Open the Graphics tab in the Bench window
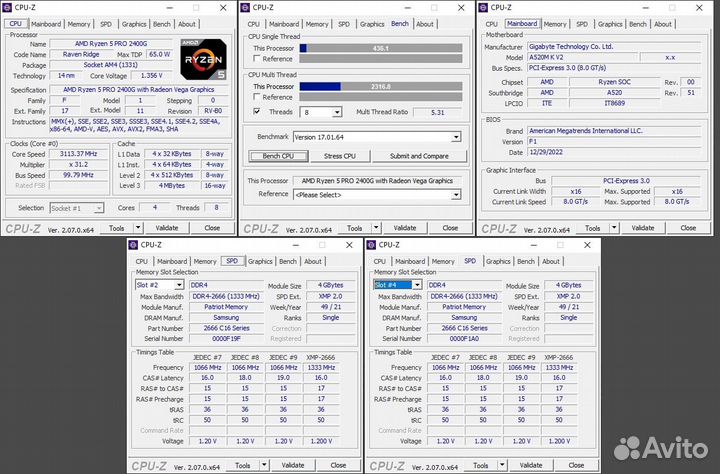 point(372,24)
